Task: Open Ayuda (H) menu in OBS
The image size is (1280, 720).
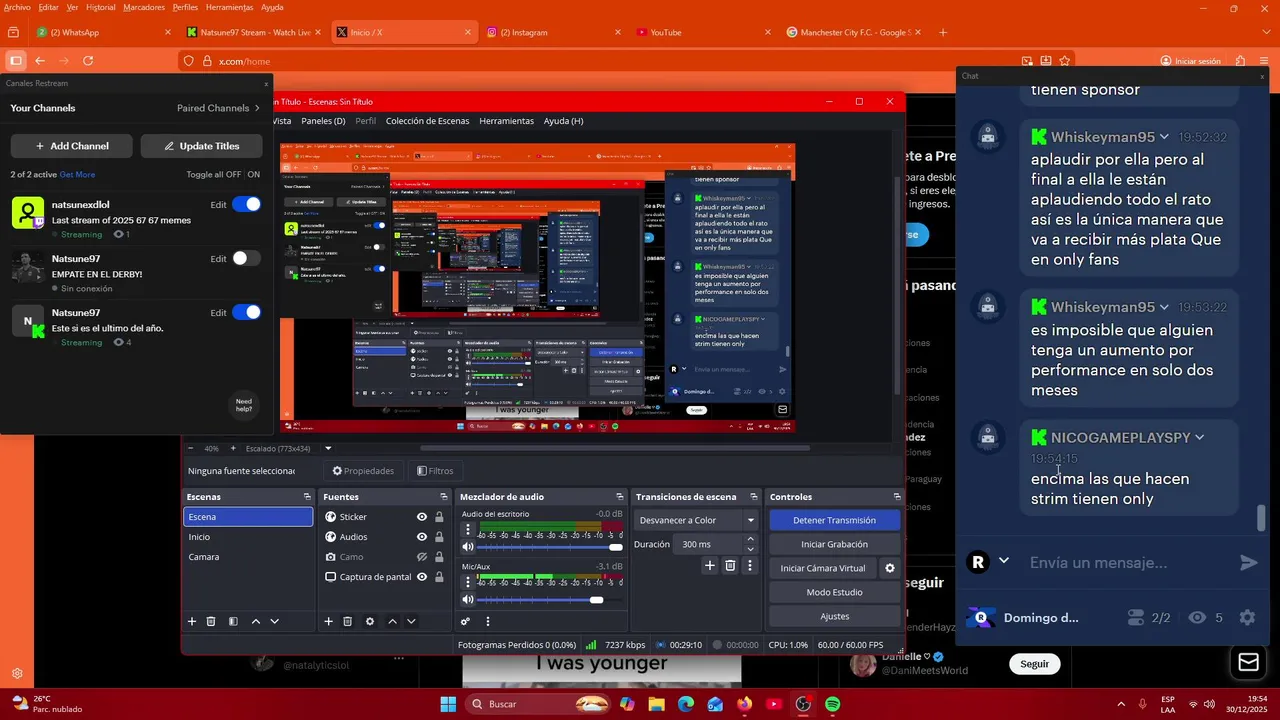Action: point(563,121)
